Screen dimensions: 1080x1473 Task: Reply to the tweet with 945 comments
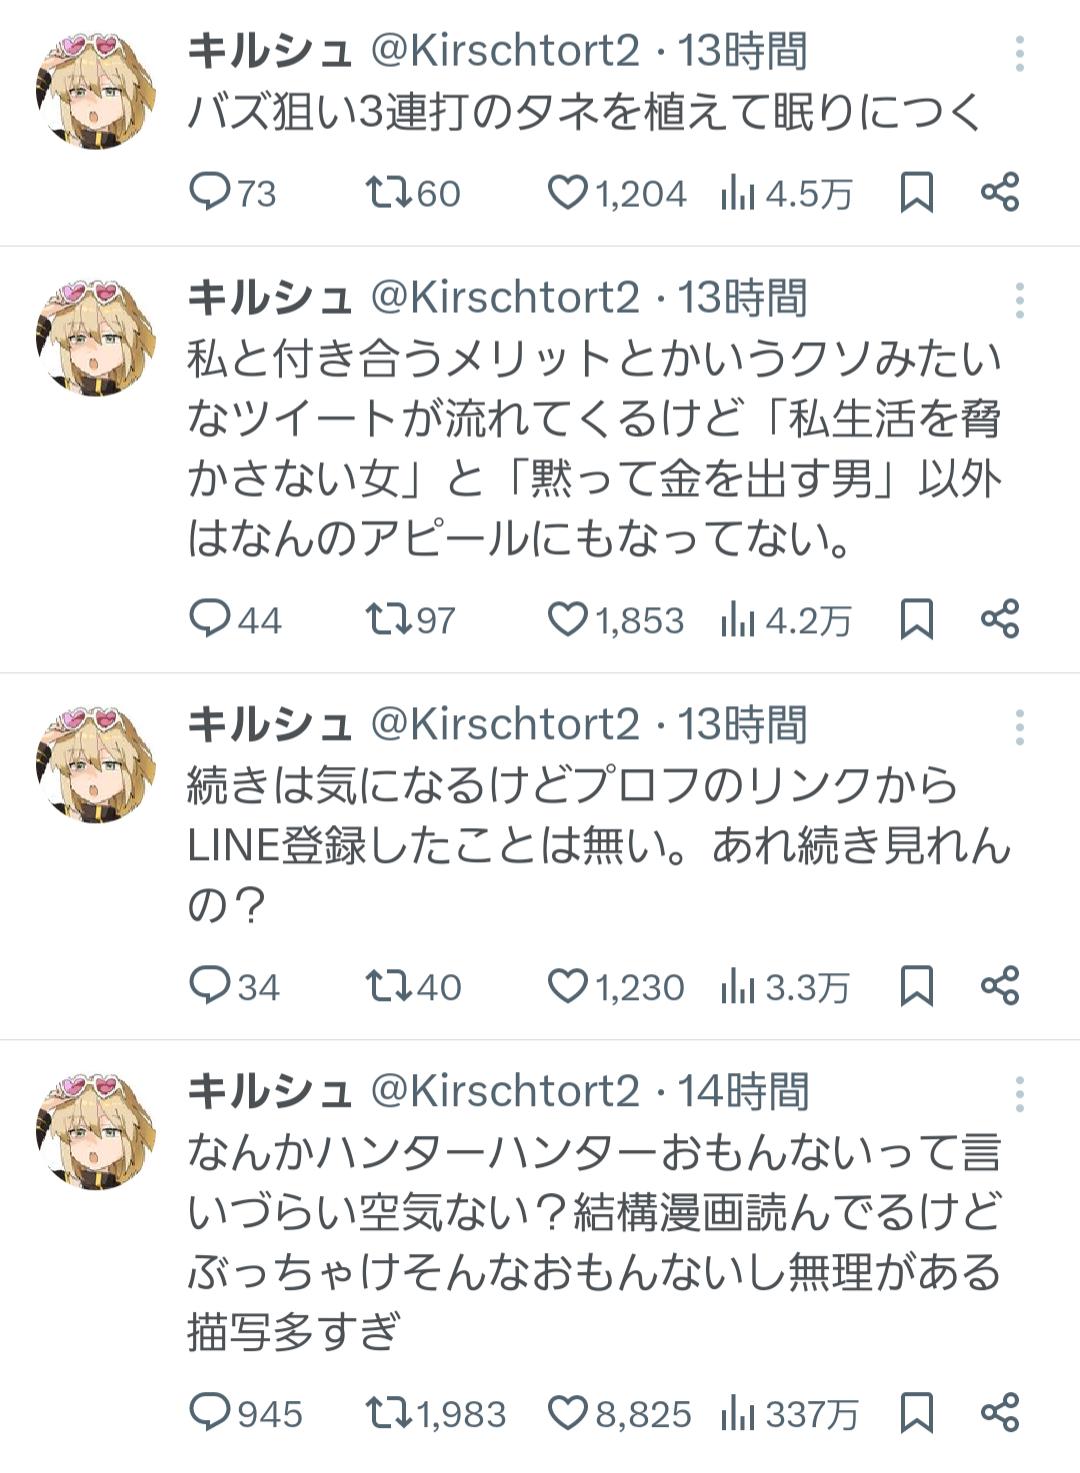pos(246,1414)
